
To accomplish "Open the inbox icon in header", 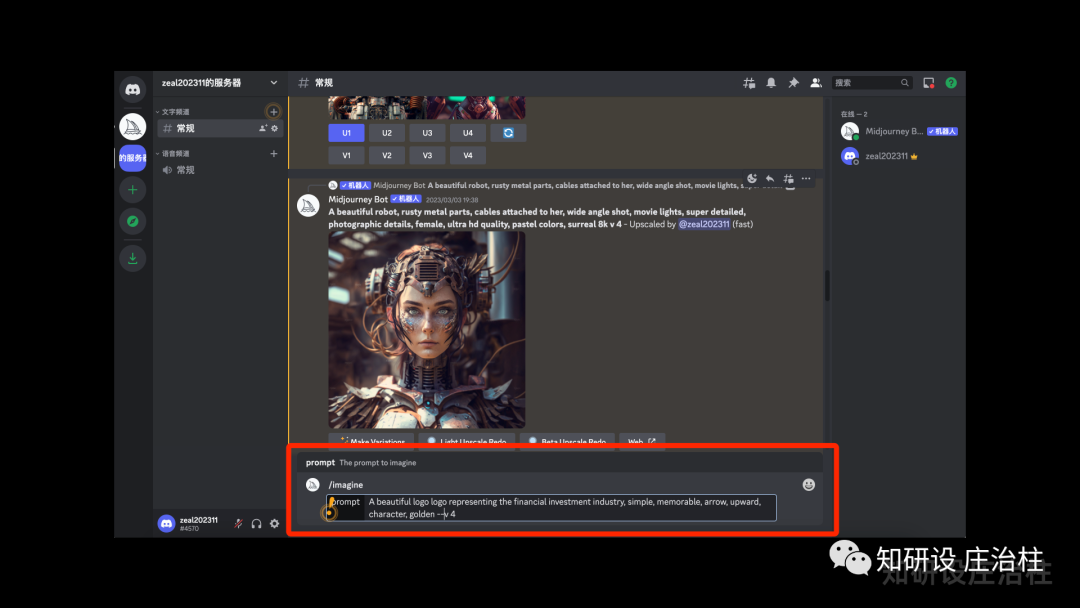I will point(928,83).
